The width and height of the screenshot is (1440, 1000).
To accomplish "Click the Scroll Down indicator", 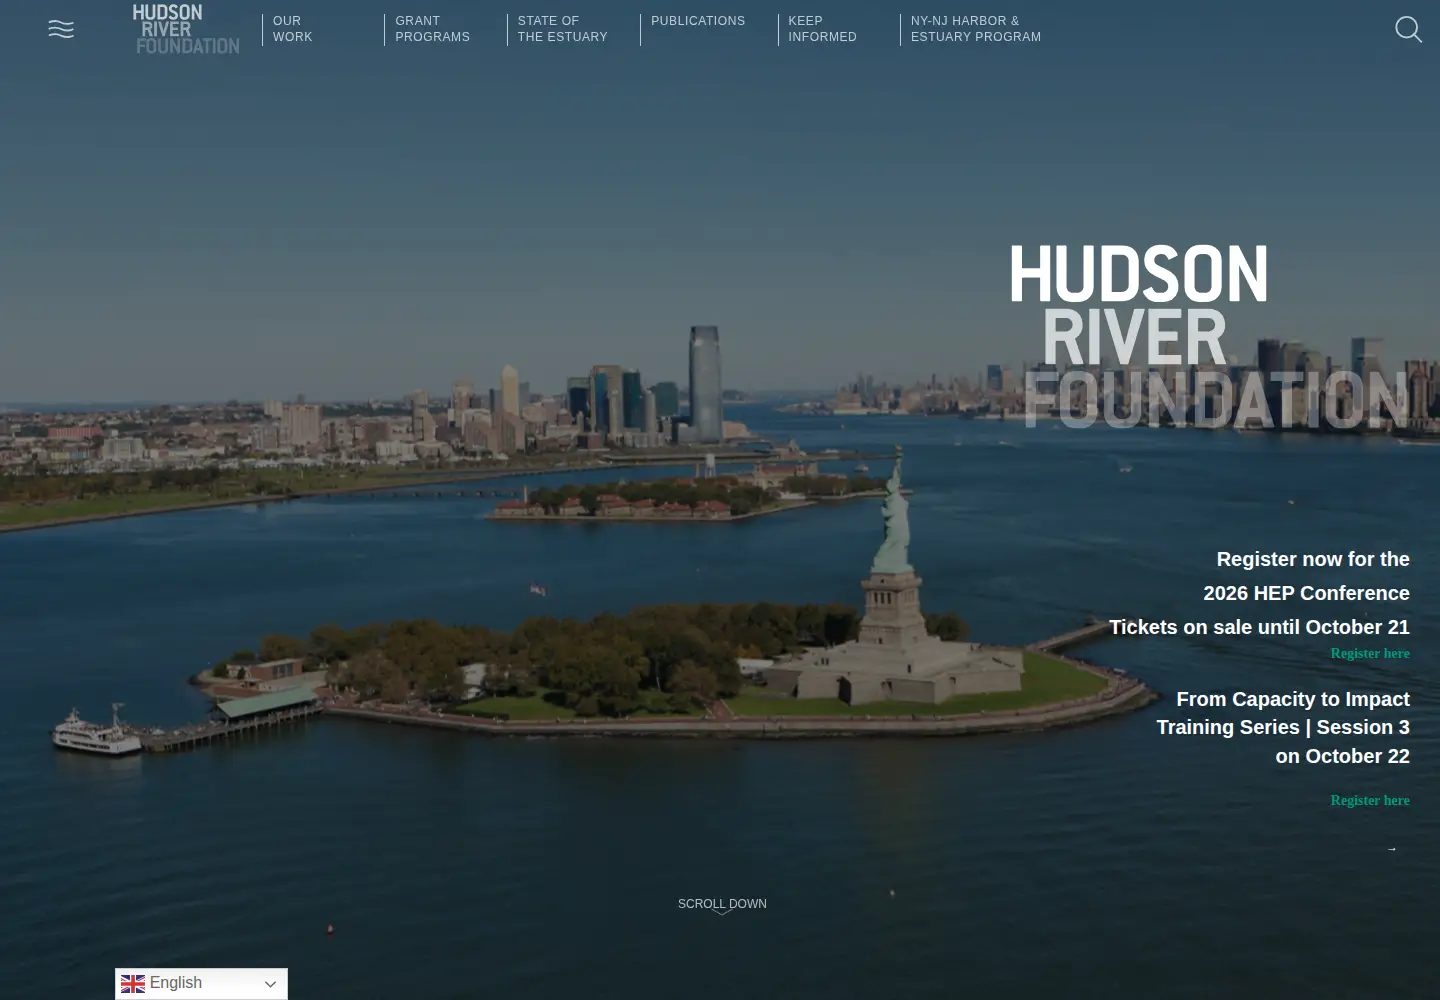I will (x=722, y=905).
